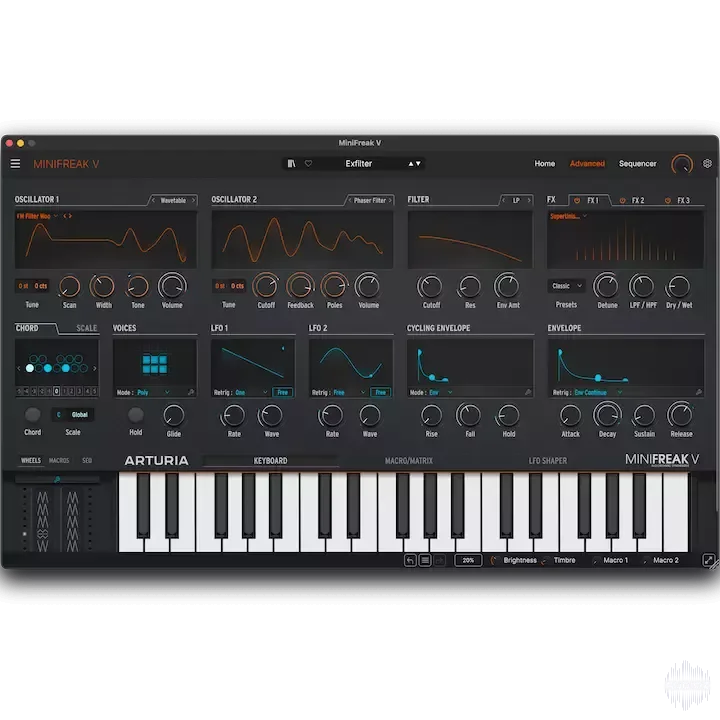Toggle LFO 2 Free sync button
The height and width of the screenshot is (720, 720).
381,392
